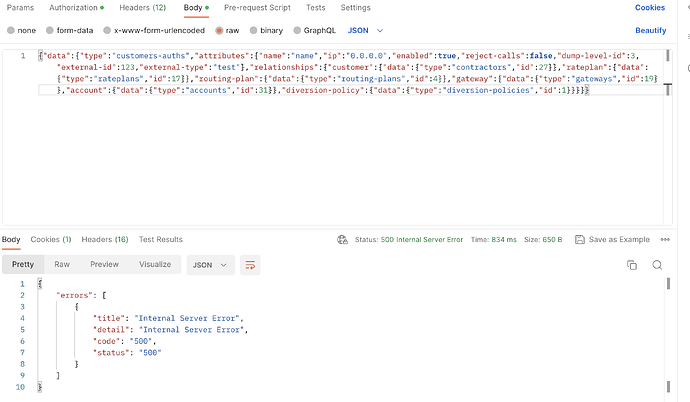Toggle response line wrapping icon
Image resolution: width=690 pixels, height=402 pixels.
pos(250,265)
